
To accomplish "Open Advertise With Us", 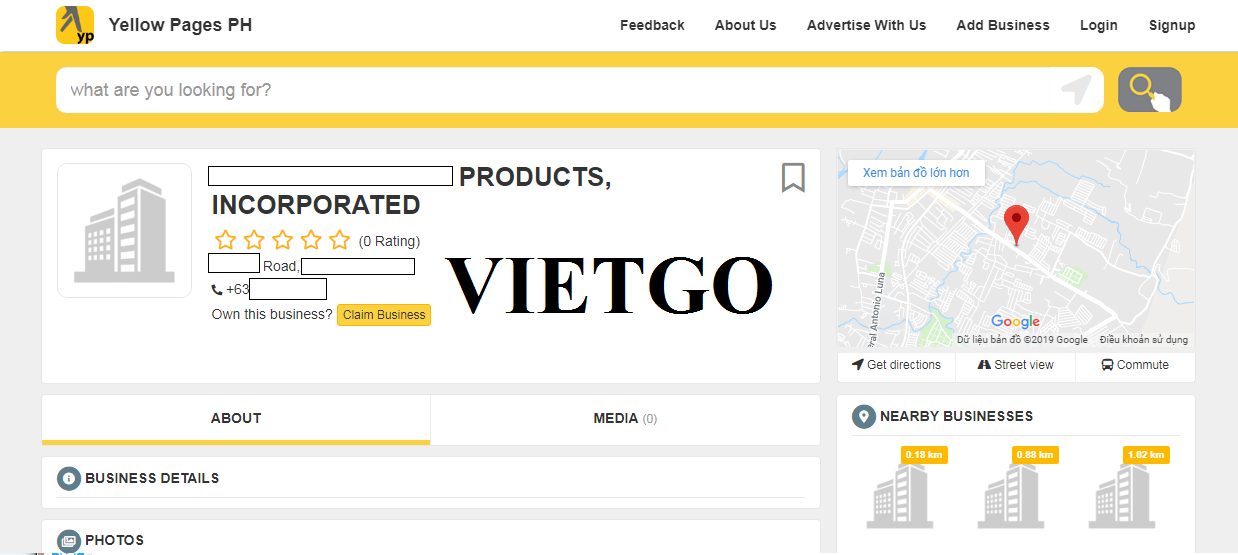I will (866, 25).
